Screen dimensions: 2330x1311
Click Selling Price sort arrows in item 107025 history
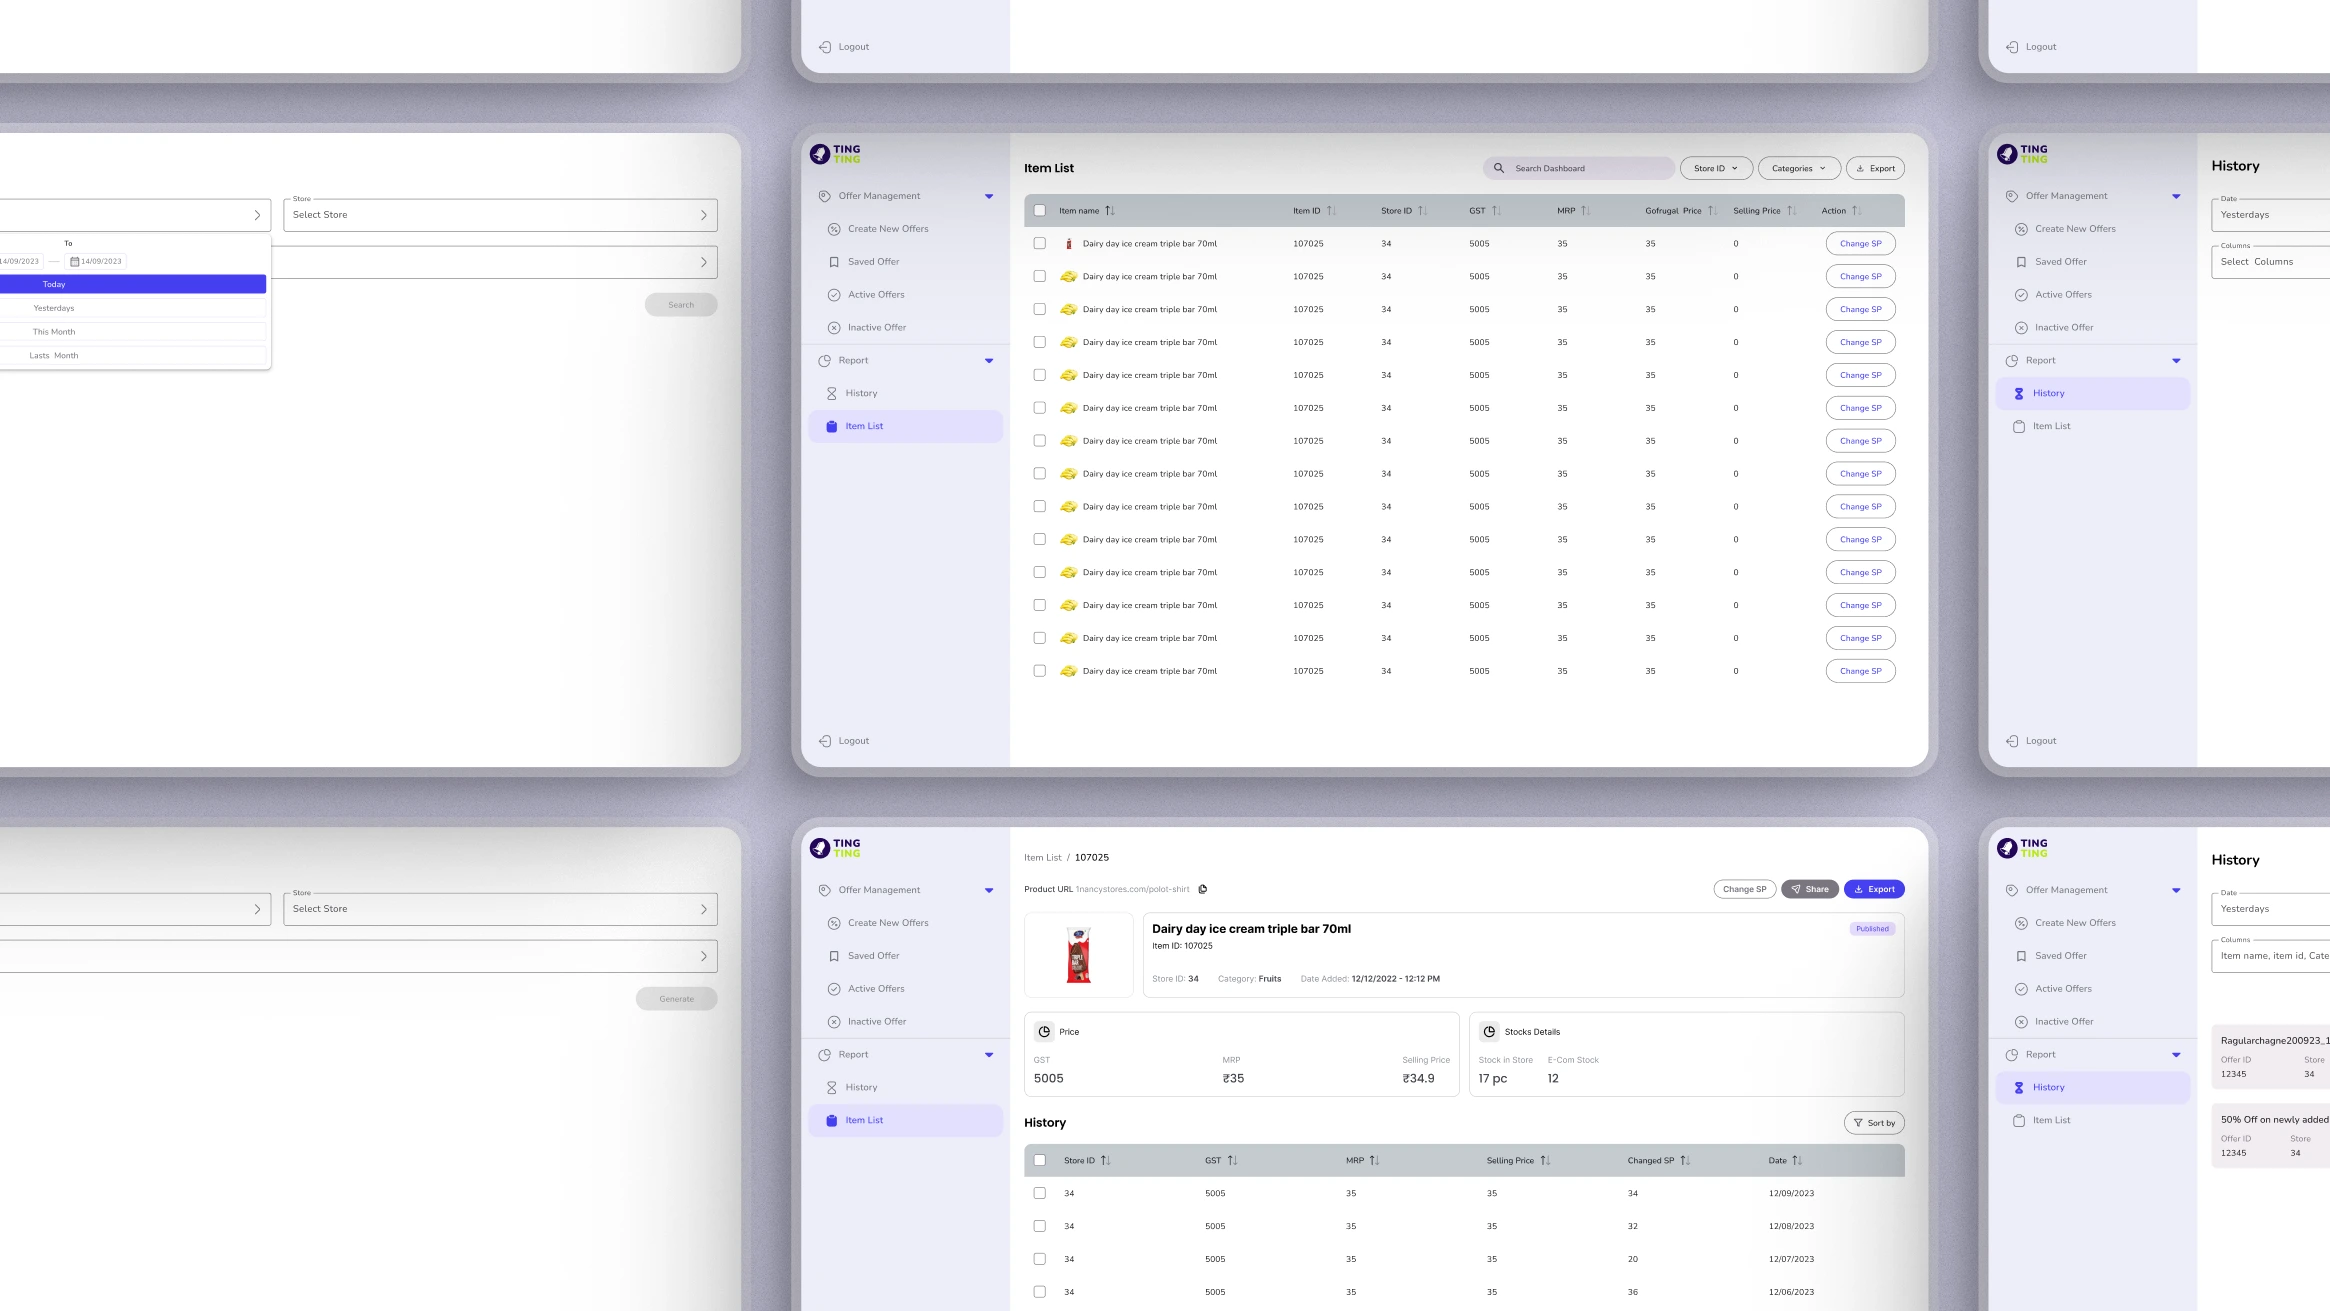(x=1545, y=1161)
